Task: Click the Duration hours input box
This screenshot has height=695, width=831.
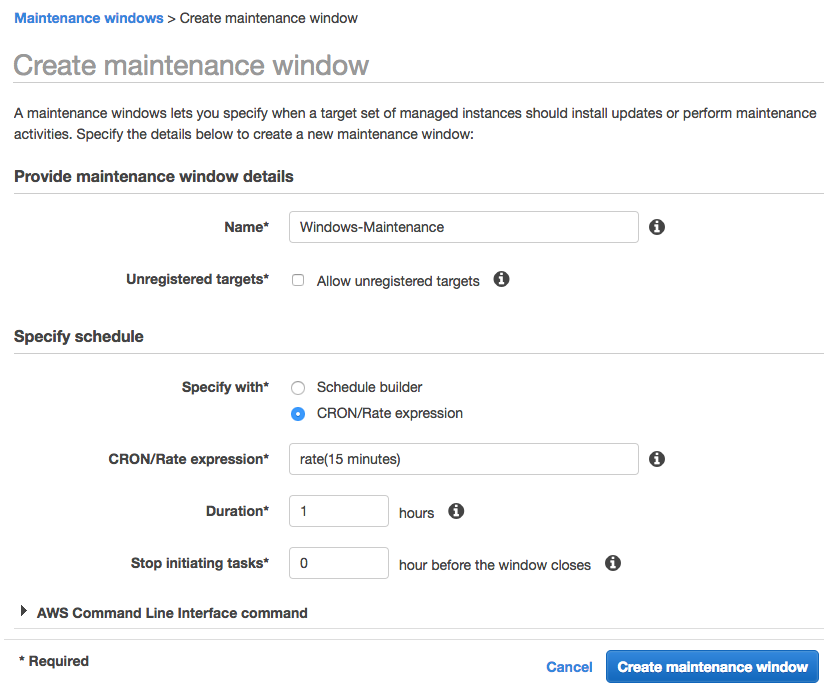Action: tap(338, 511)
